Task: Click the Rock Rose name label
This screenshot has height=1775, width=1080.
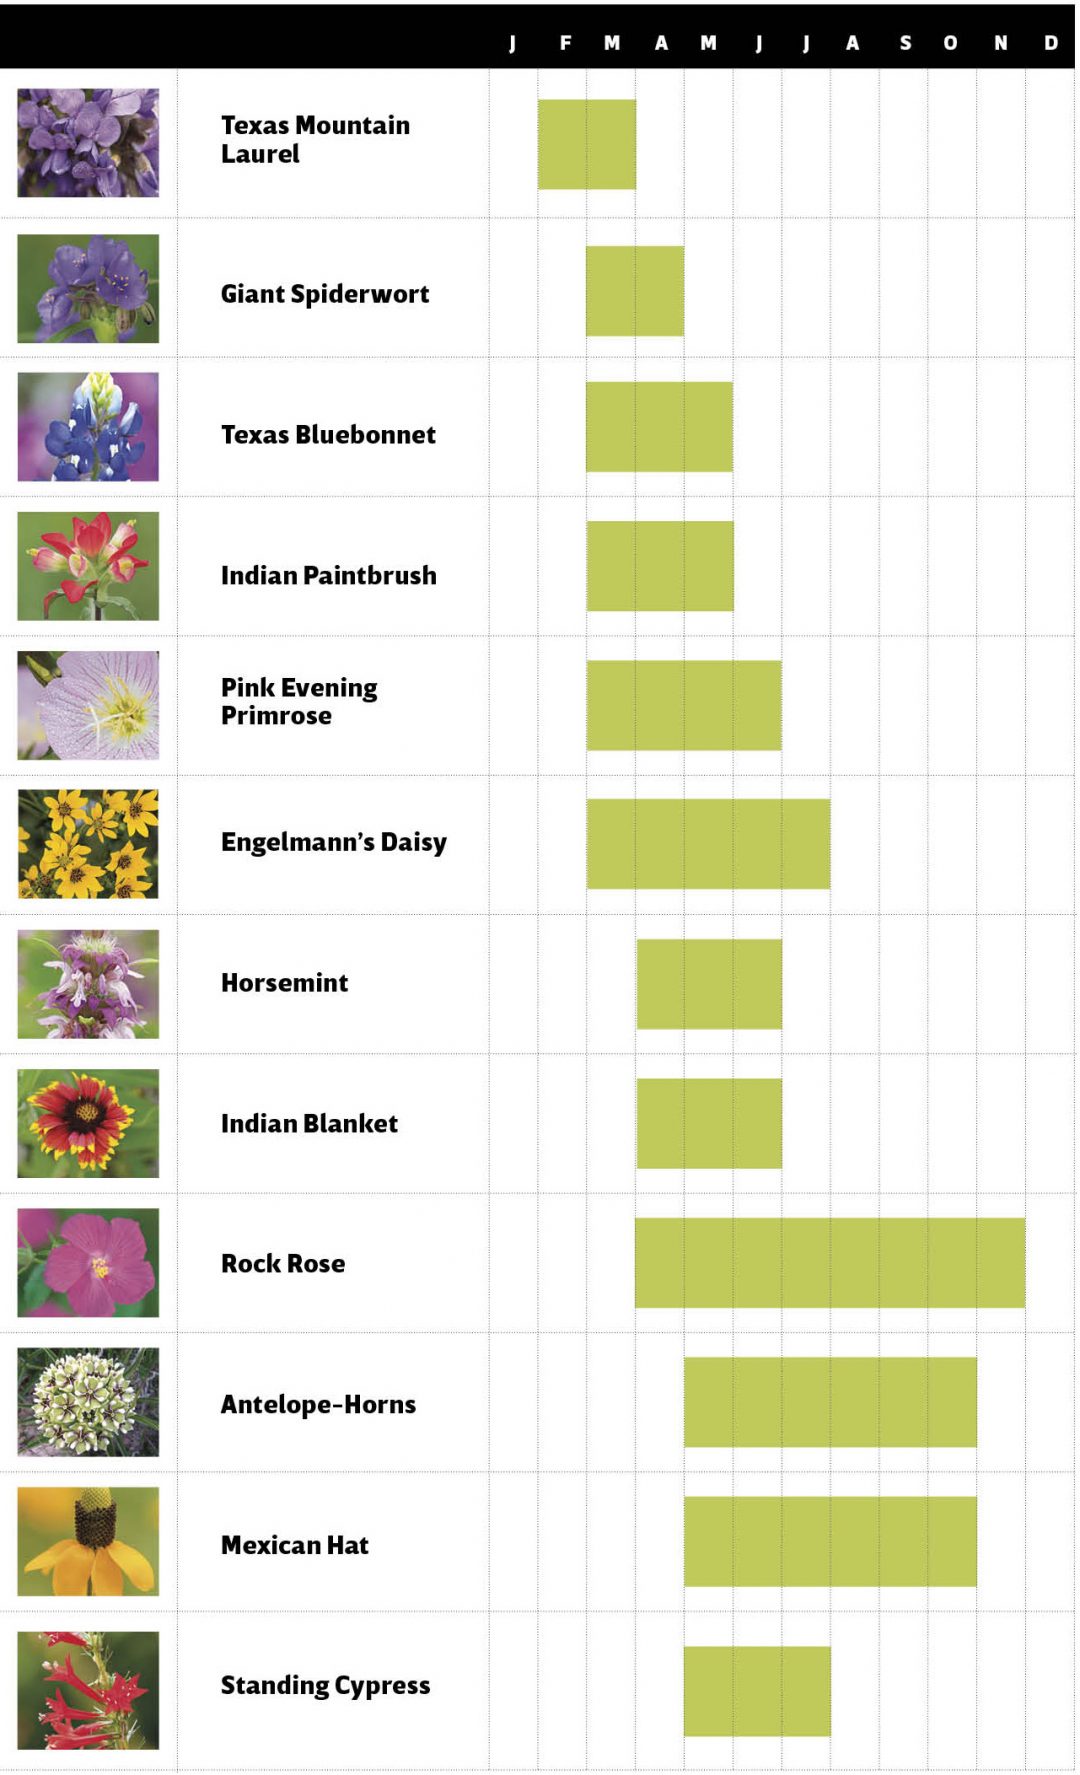Action: click(x=283, y=1264)
